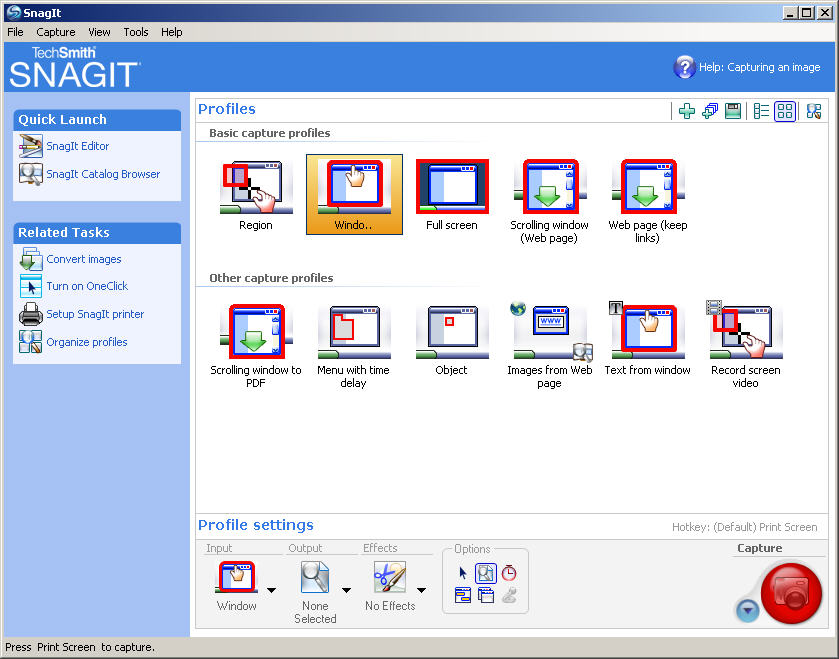This screenshot has height=659, width=839.
Task: Open the Output dropdown arrow
Action: tap(346, 590)
